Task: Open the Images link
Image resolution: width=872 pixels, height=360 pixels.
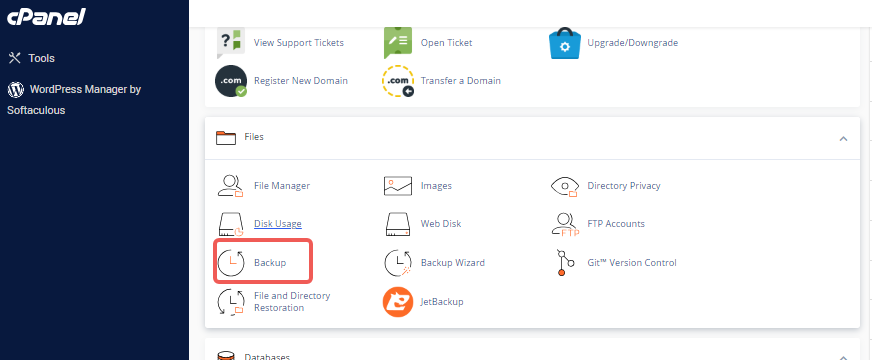Action: (436, 185)
